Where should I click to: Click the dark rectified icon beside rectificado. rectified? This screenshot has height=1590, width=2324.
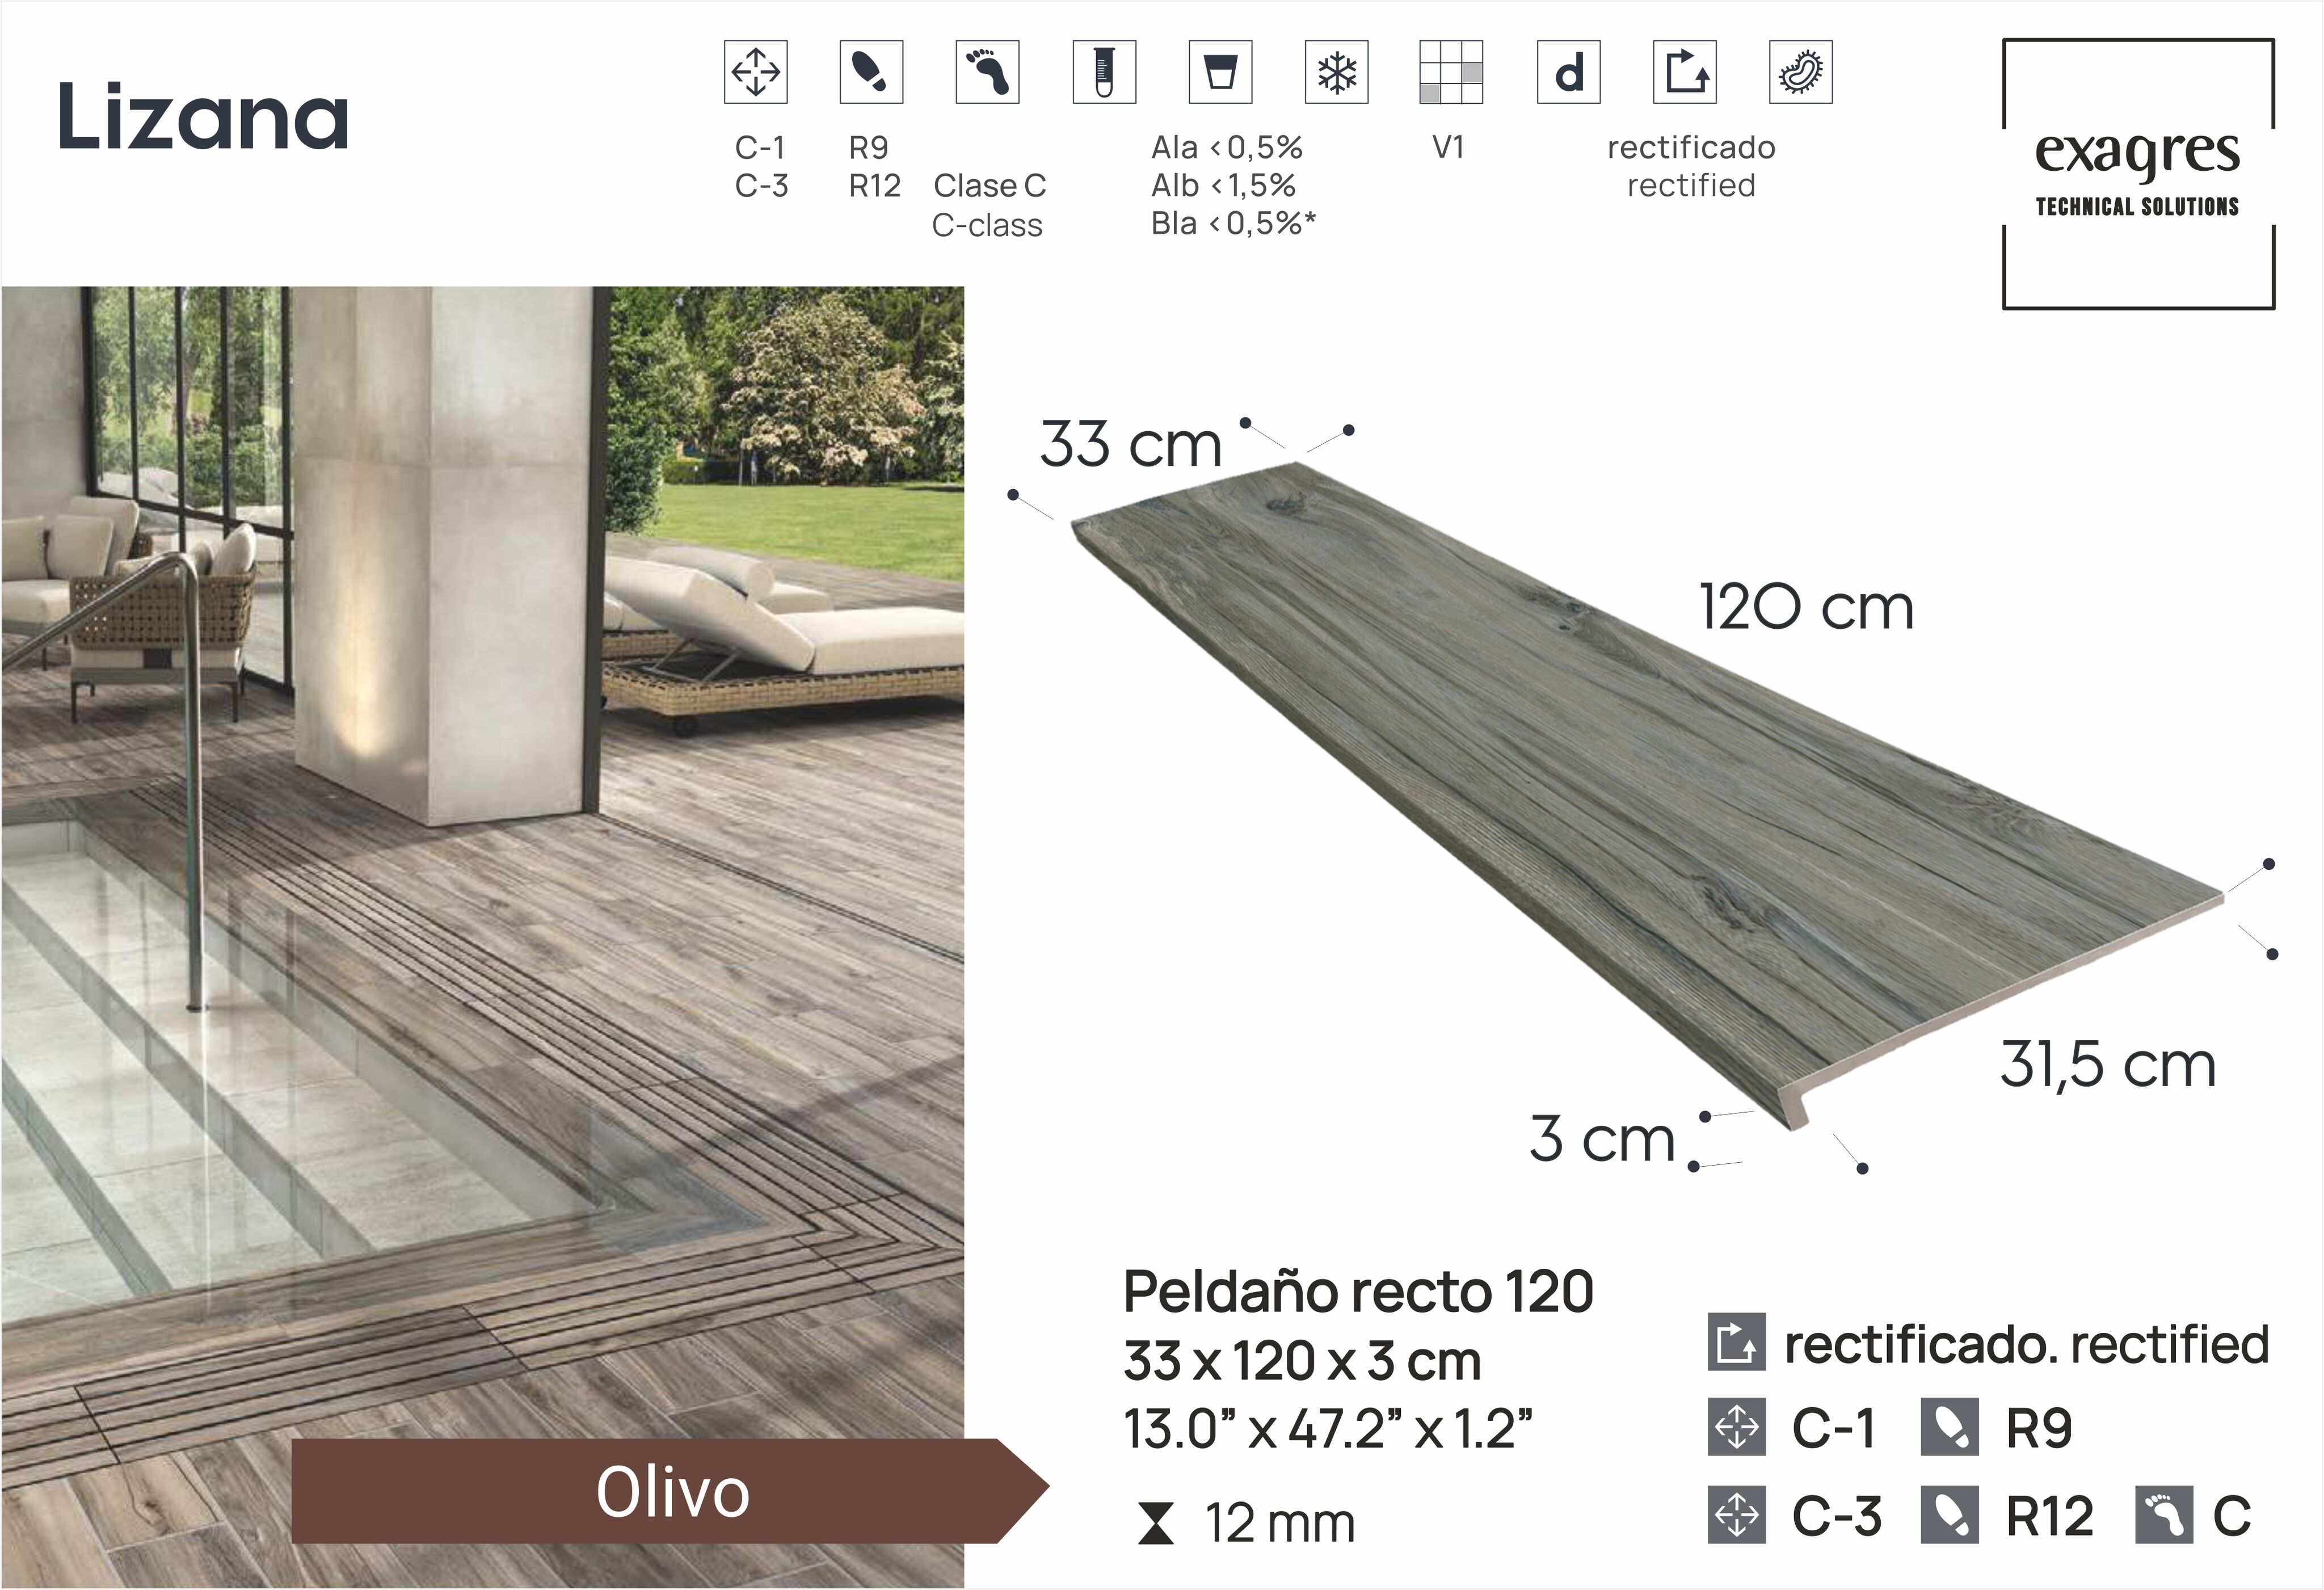(1736, 1342)
